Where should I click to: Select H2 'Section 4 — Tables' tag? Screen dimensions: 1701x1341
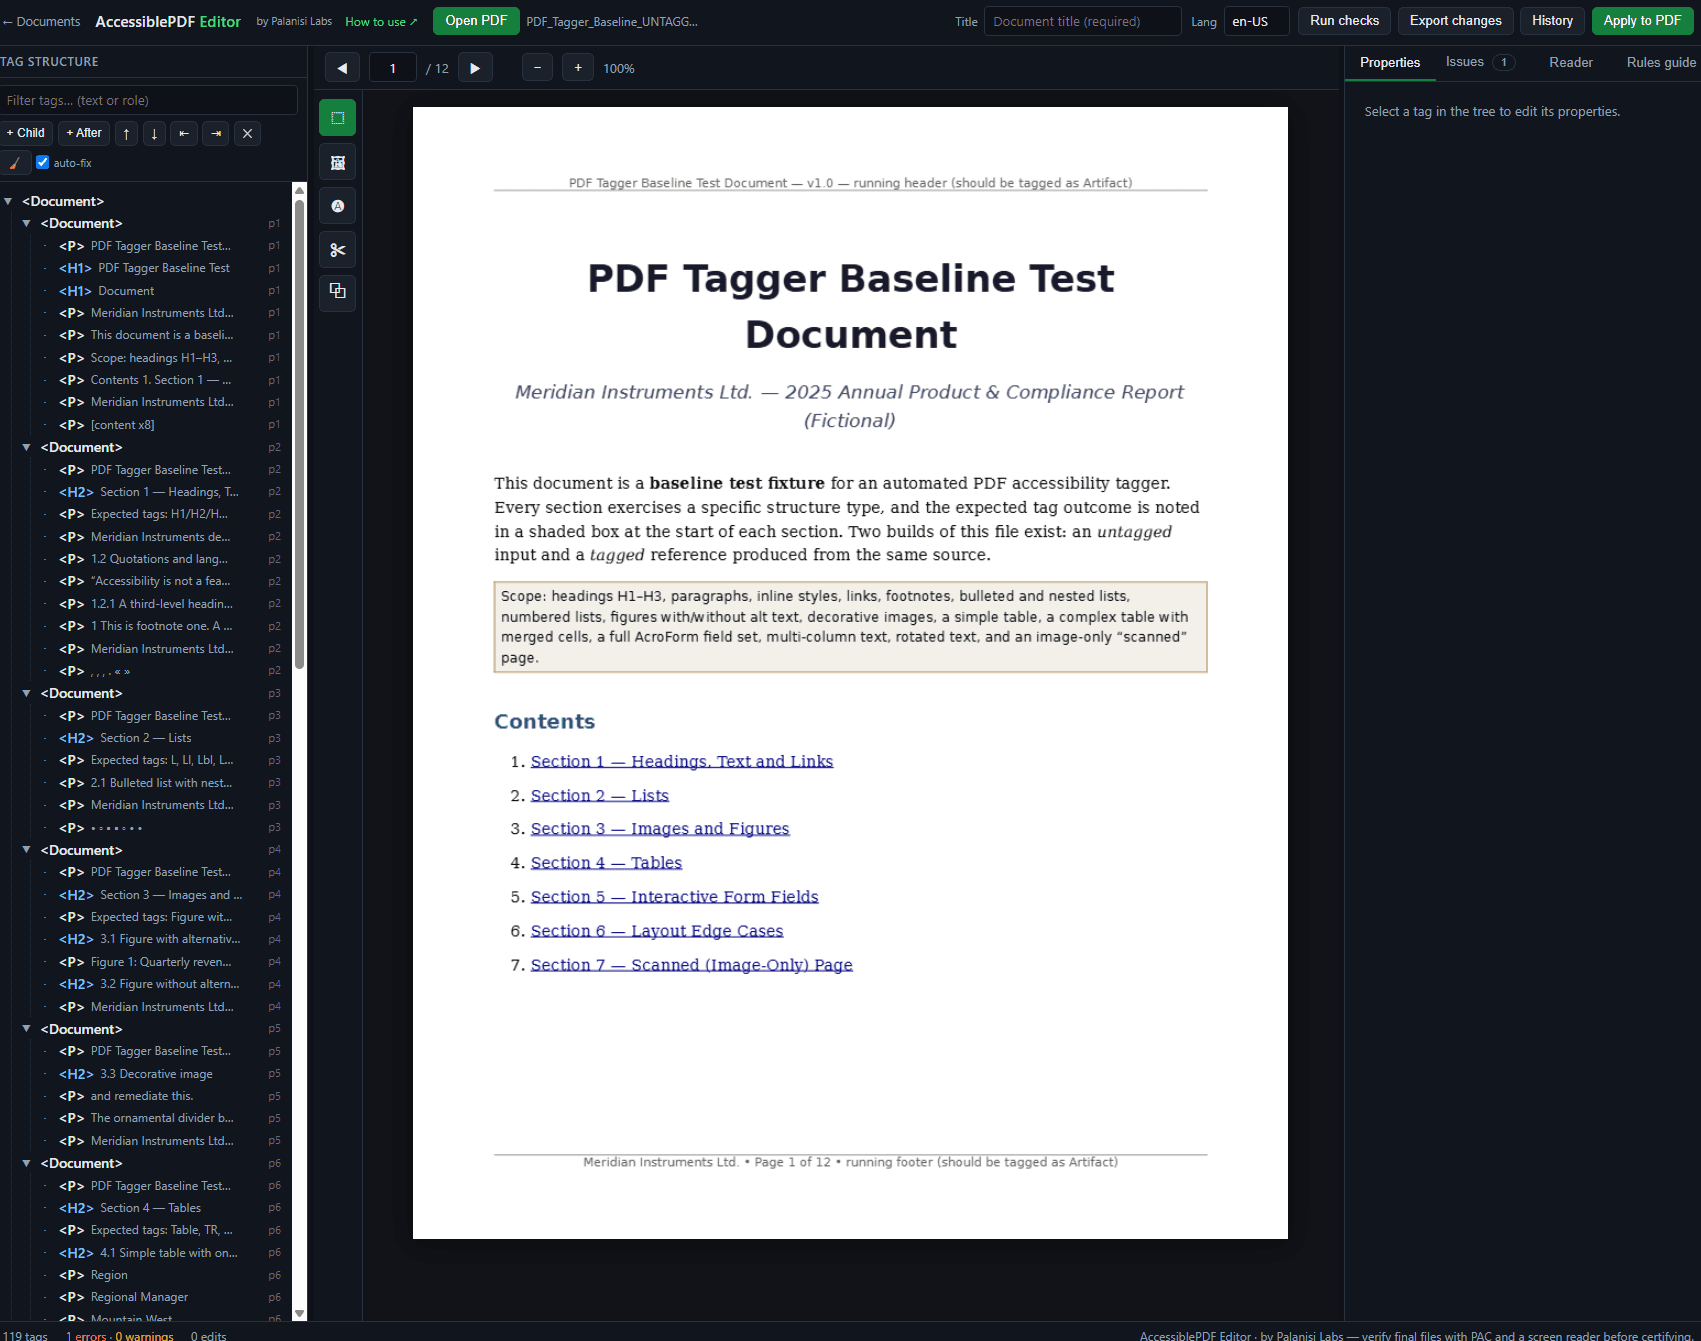[131, 1208]
